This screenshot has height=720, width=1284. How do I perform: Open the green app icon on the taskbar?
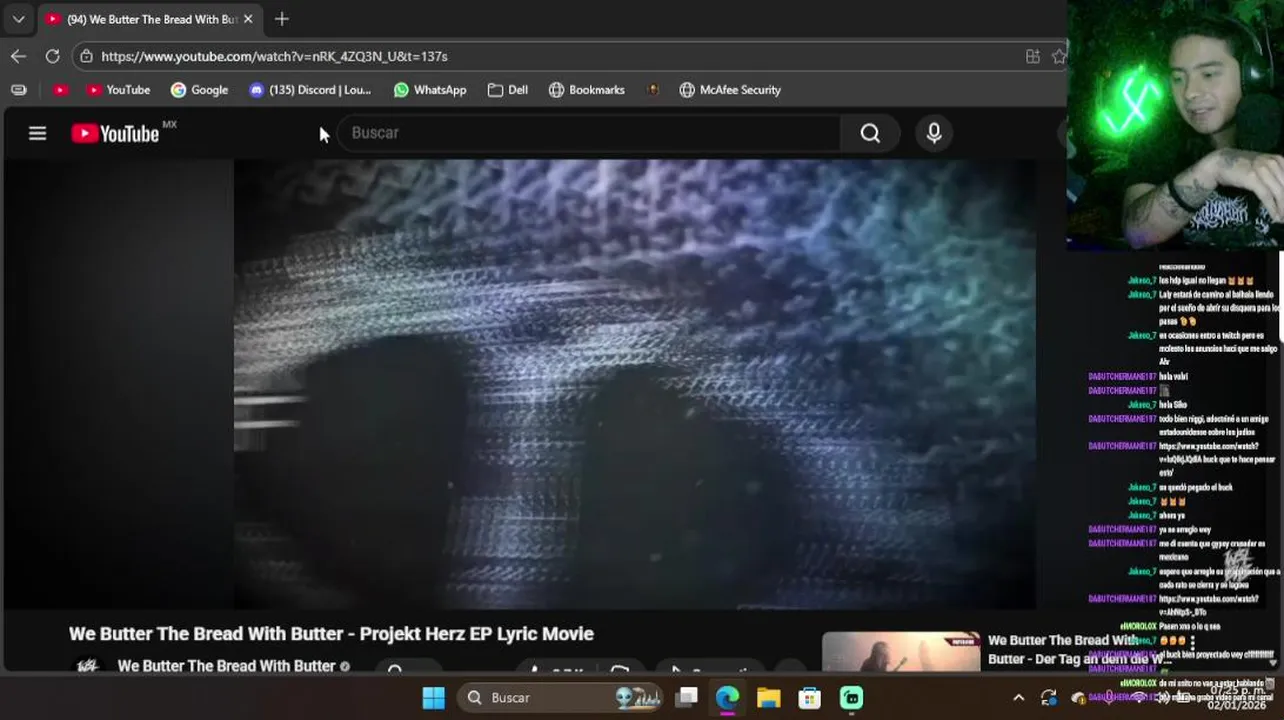tap(851, 698)
